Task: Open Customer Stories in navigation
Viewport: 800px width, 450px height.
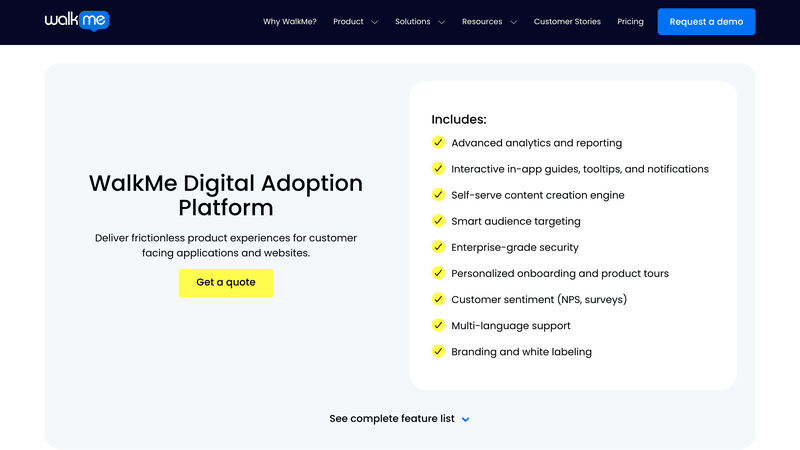Action: click(x=567, y=22)
